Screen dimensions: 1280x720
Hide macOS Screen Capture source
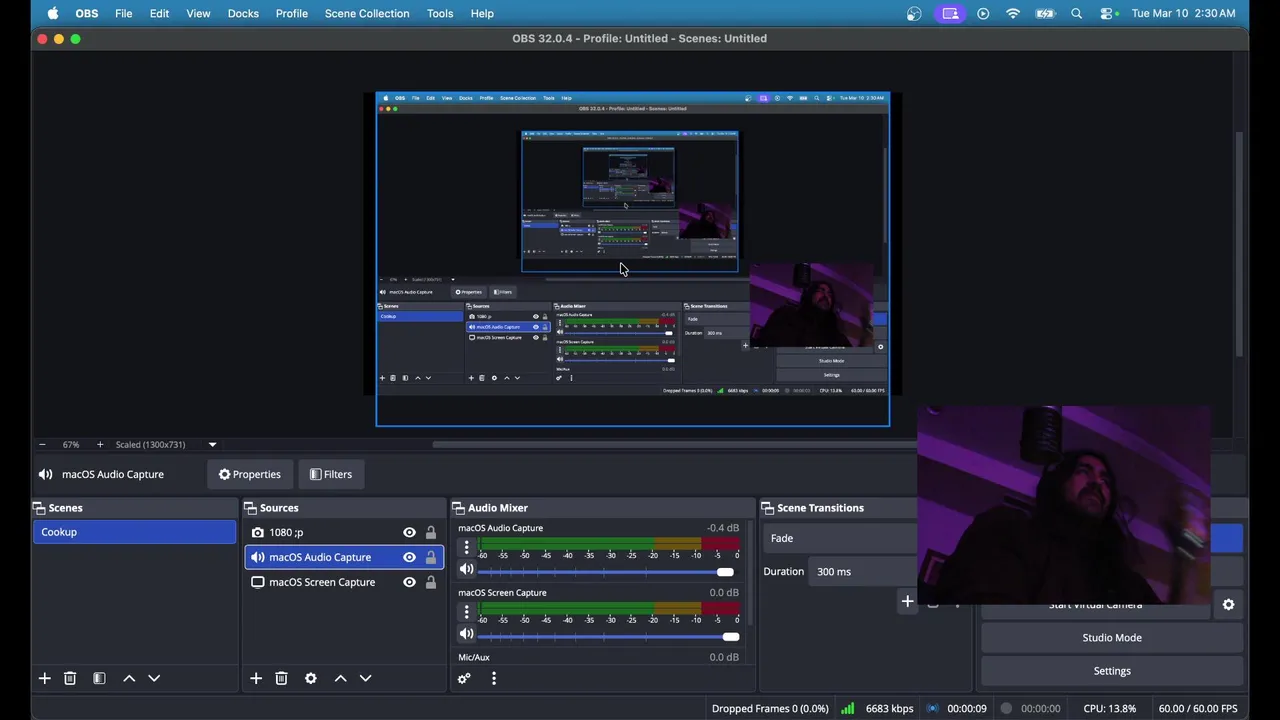click(x=409, y=582)
